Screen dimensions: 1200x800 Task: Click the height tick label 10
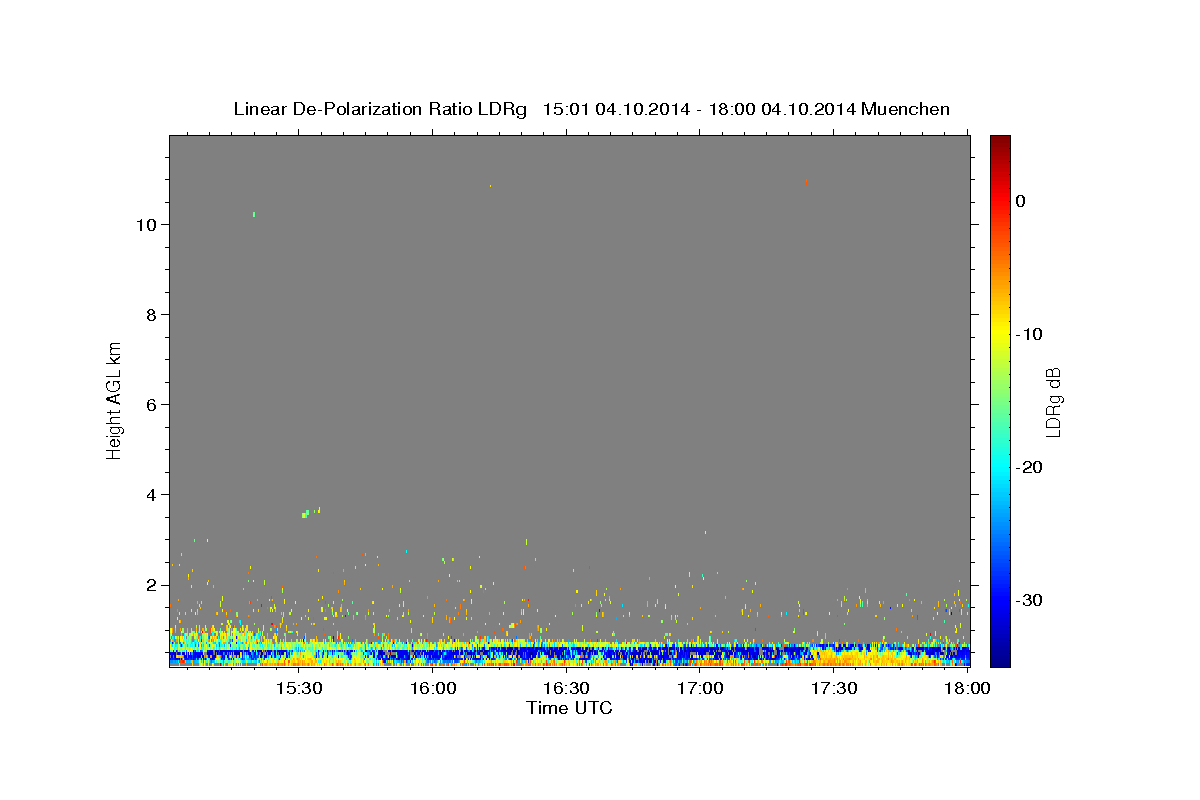(148, 224)
